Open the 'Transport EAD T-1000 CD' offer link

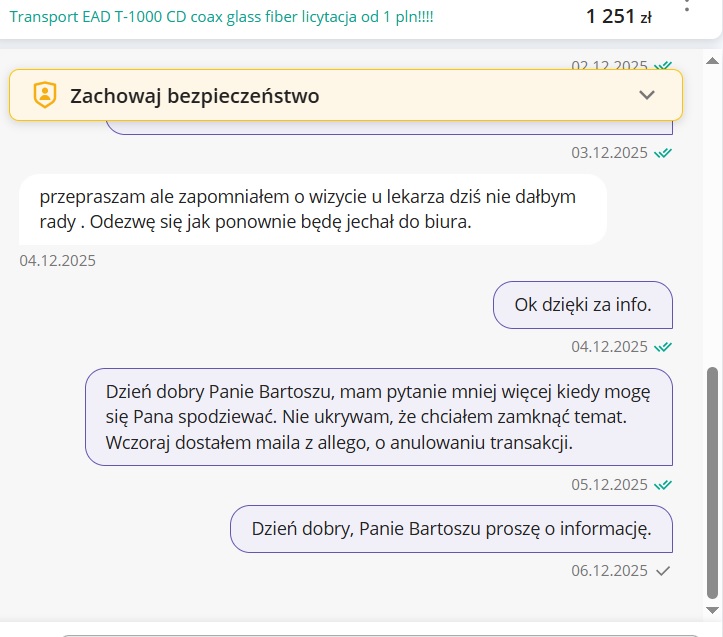click(221, 17)
